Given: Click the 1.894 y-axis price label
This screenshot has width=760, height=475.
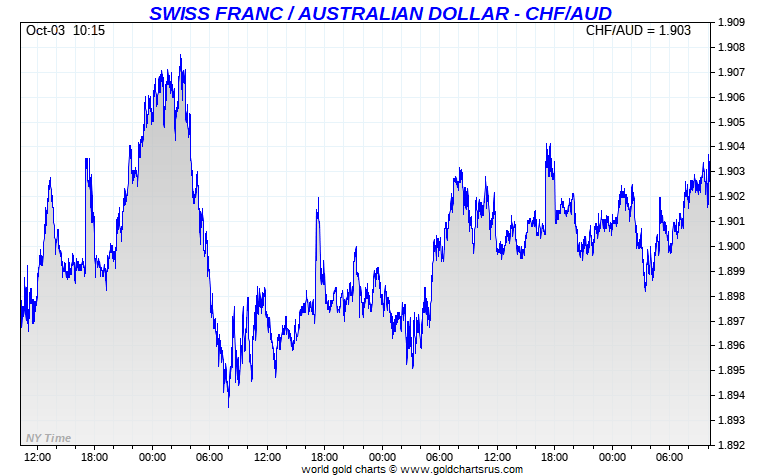Looking at the screenshot, I should pyautogui.click(x=731, y=396).
